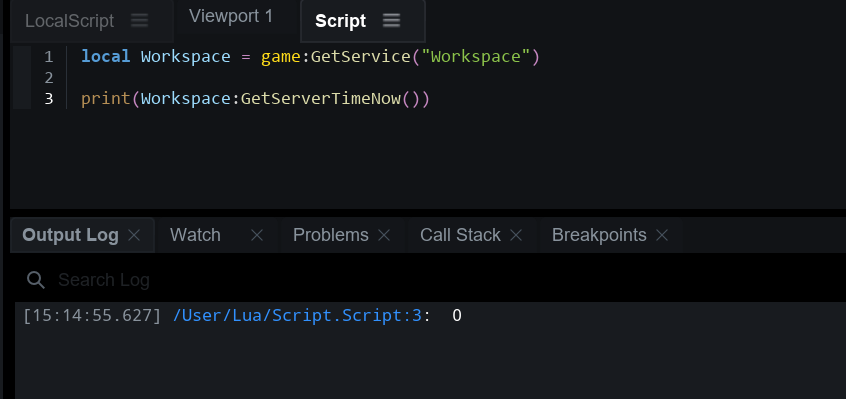Click the local keyword on line 1
The height and width of the screenshot is (399, 846).
pyautogui.click(x=106, y=57)
